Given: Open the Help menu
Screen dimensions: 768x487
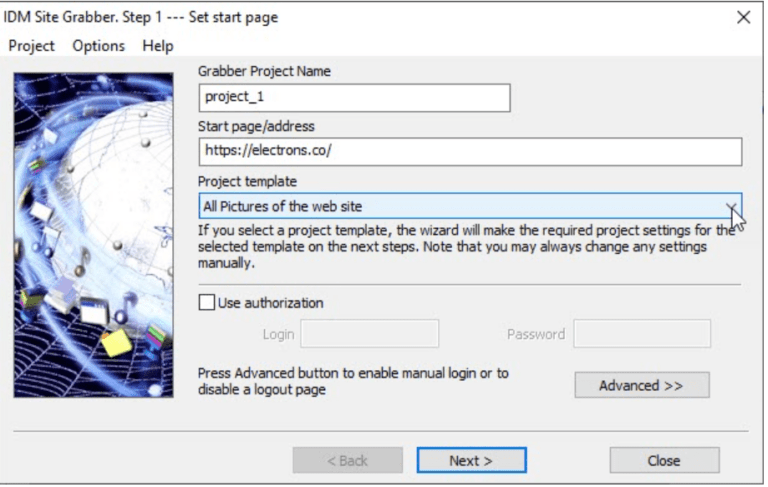Looking at the screenshot, I should [157, 46].
